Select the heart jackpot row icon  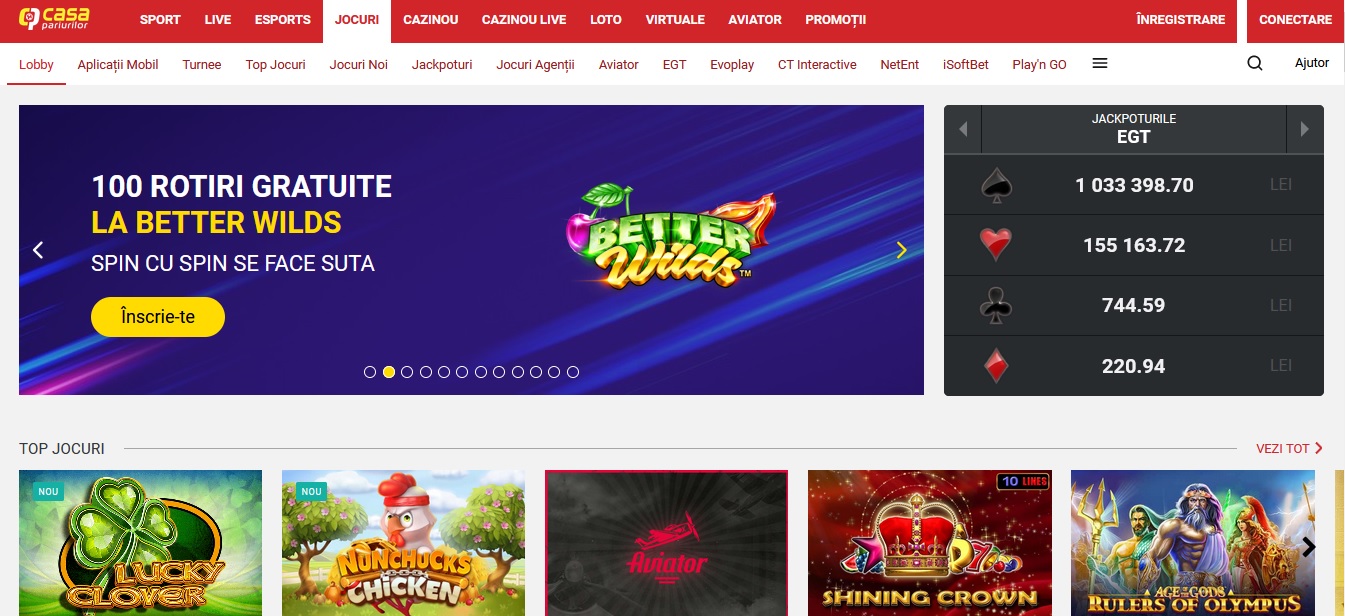point(996,245)
